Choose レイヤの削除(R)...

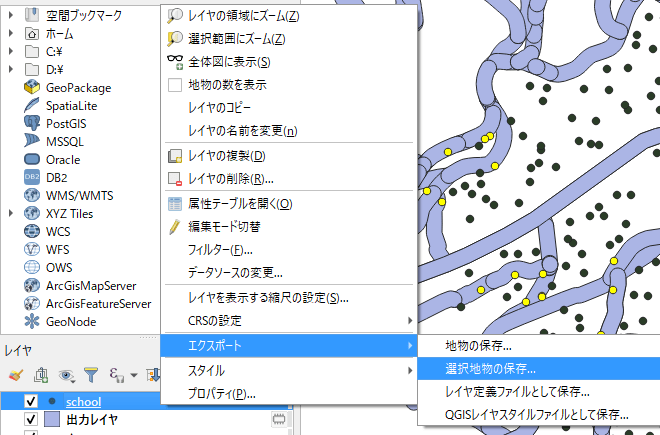coord(289,179)
